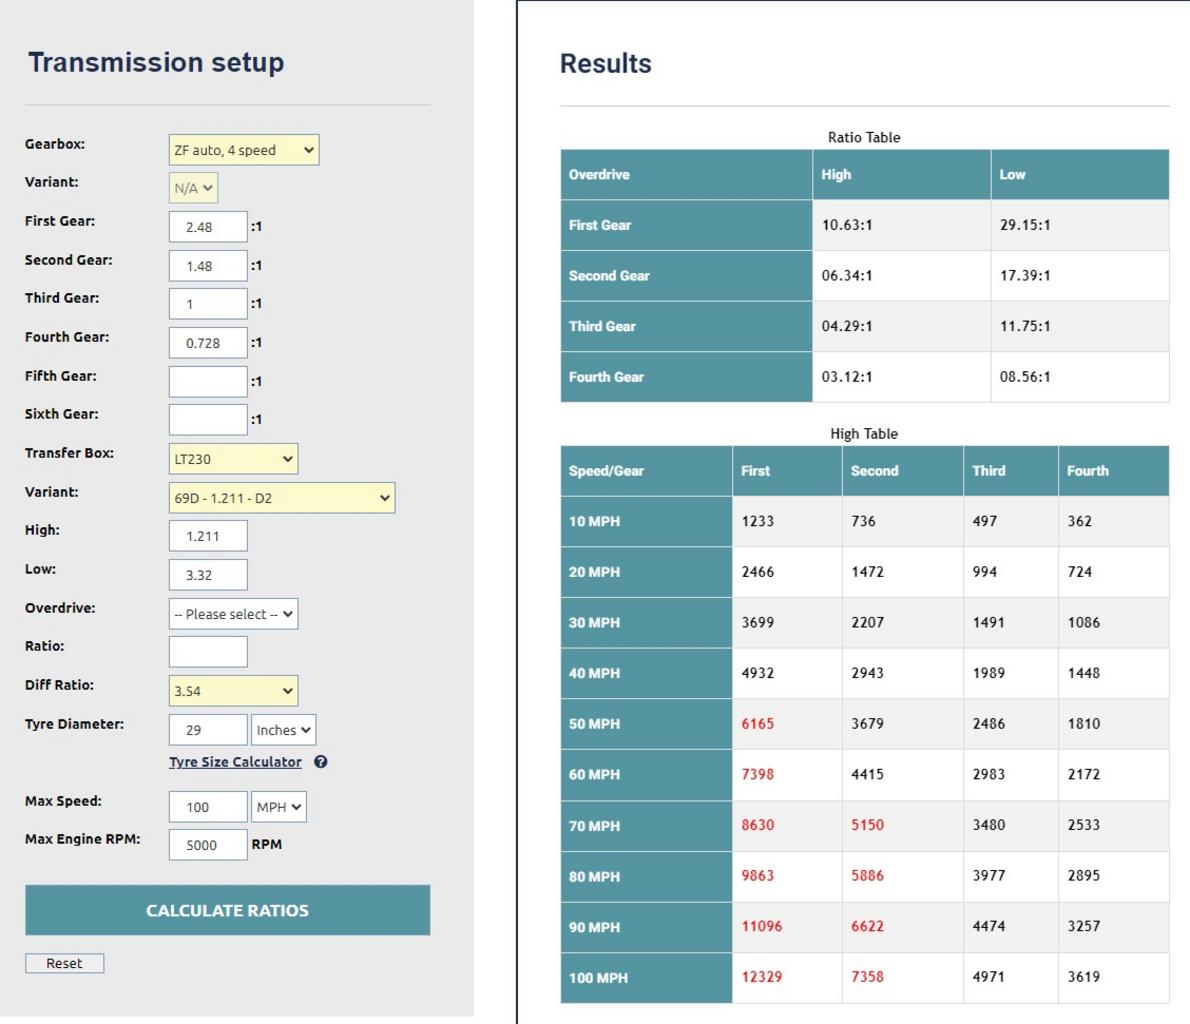Open the Max Speed MPH unit dropdown

(x=279, y=807)
